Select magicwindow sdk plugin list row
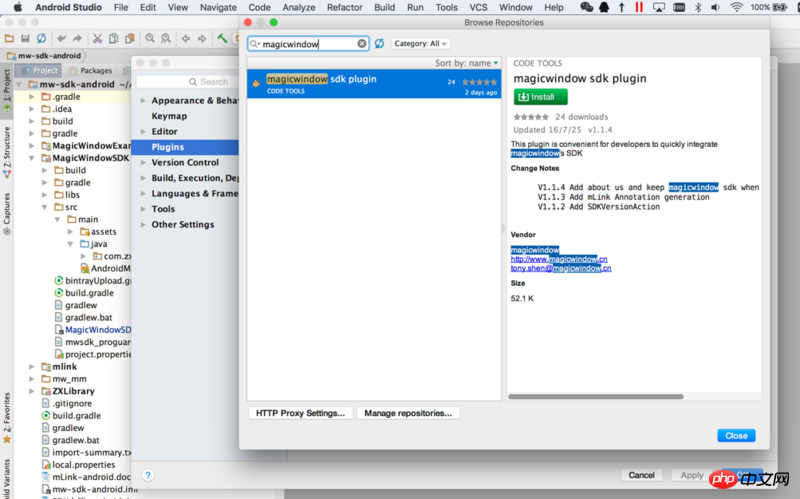Screen dimensions: 800x499 (x=374, y=84)
